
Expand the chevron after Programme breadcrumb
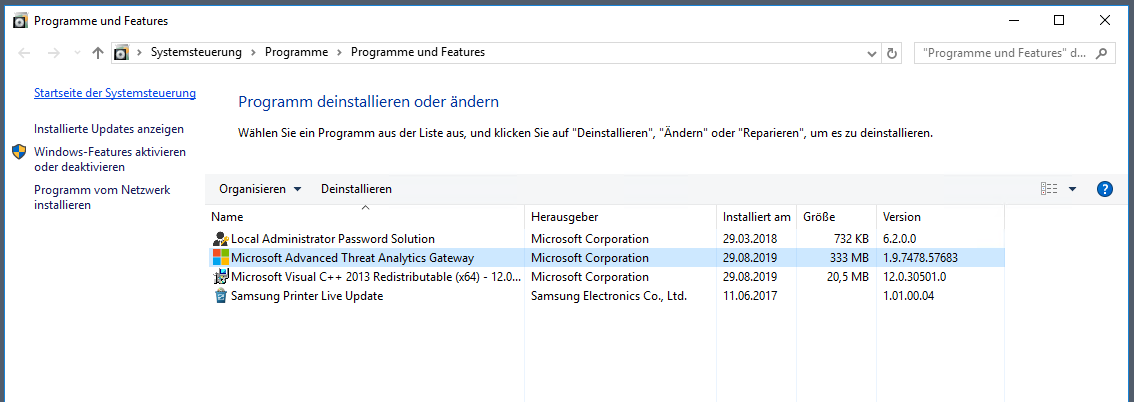click(339, 53)
